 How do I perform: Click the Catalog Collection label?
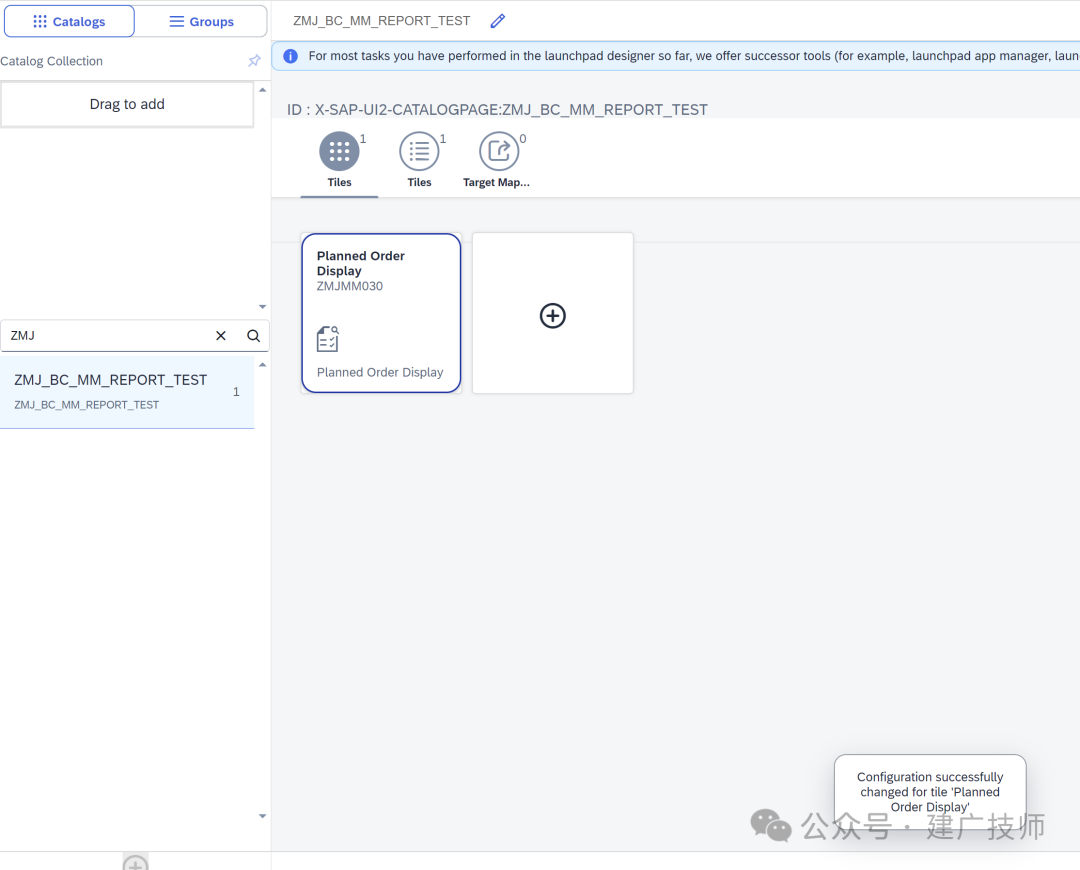[52, 61]
